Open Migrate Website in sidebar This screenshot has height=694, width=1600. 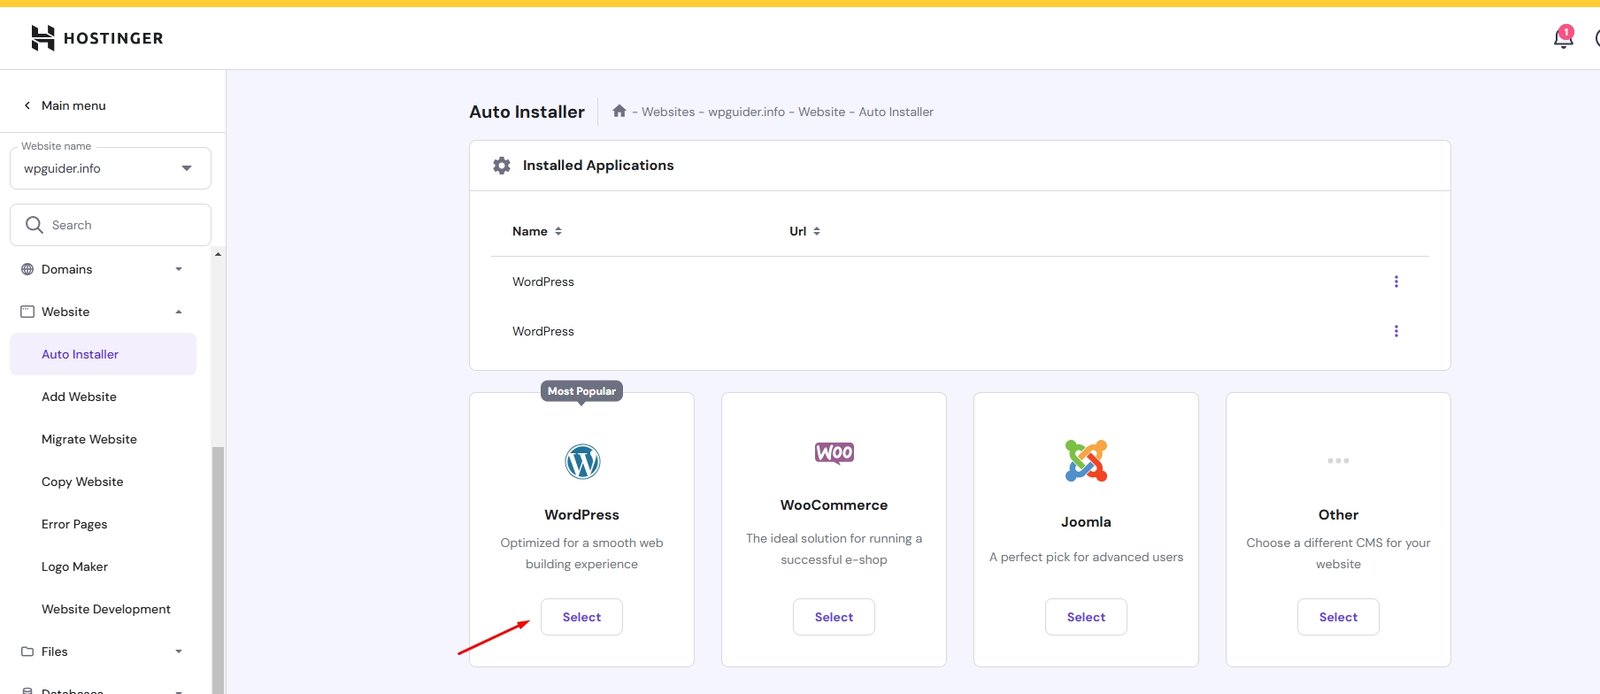89,439
